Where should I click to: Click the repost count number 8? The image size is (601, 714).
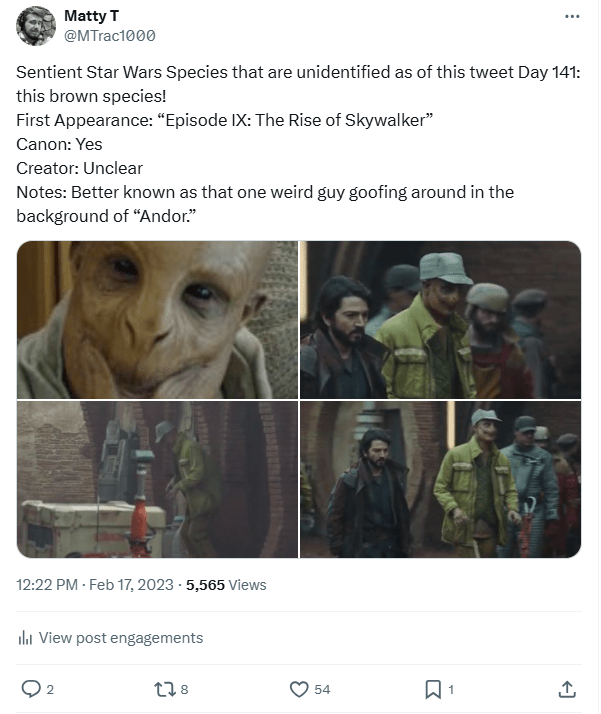point(184,689)
